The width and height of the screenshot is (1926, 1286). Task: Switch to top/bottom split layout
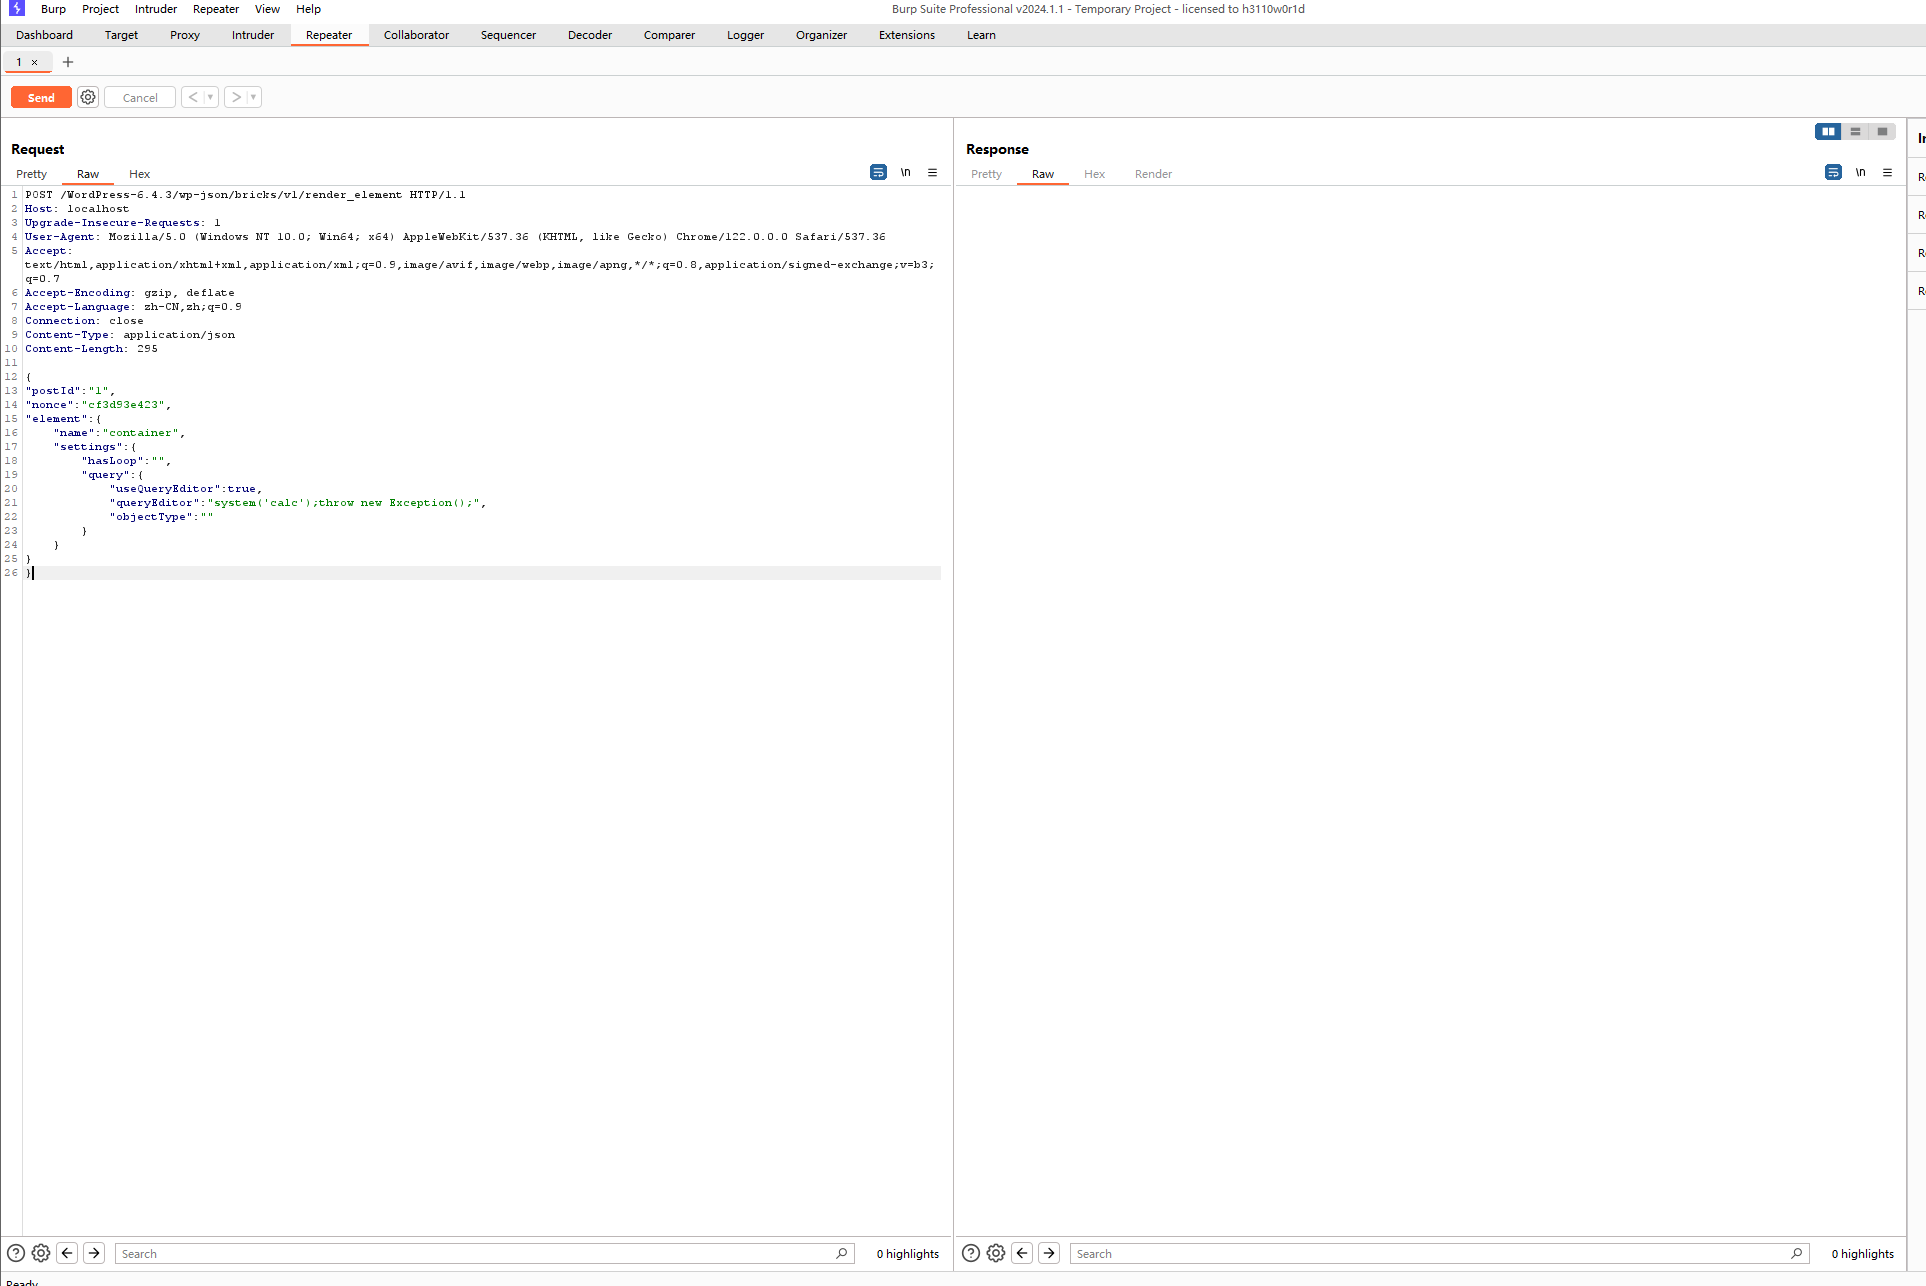point(1855,132)
